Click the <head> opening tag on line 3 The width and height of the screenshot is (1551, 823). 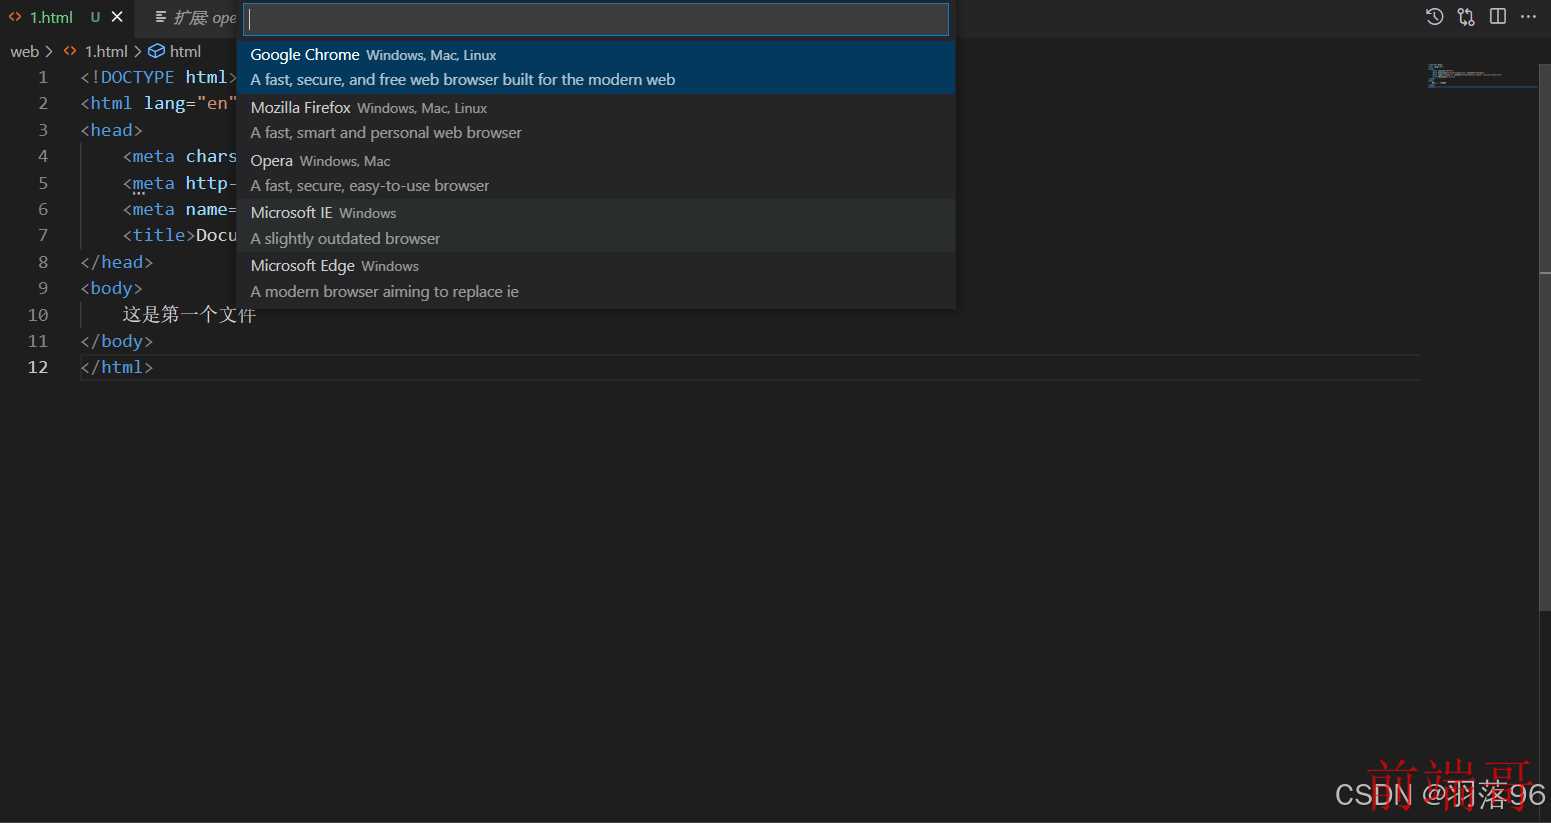tap(111, 130)
